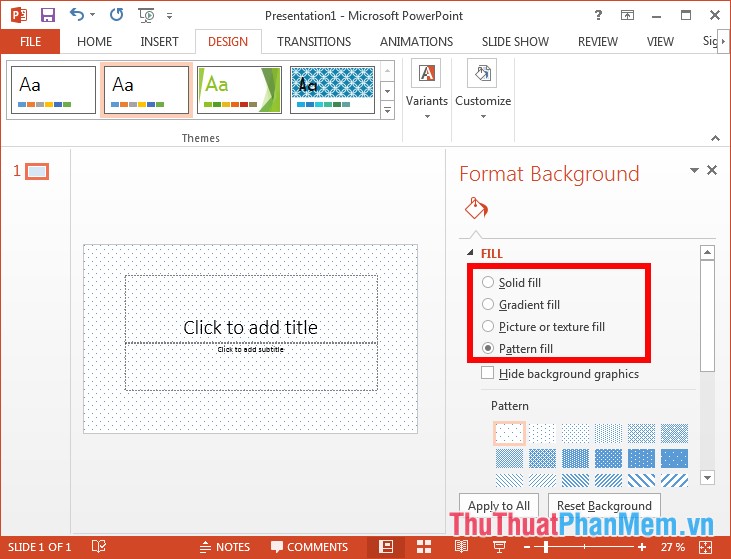This screenshot has width=731, height=559.
Task: Toggle the NOTES pane button
Action: tap(225, 547)
